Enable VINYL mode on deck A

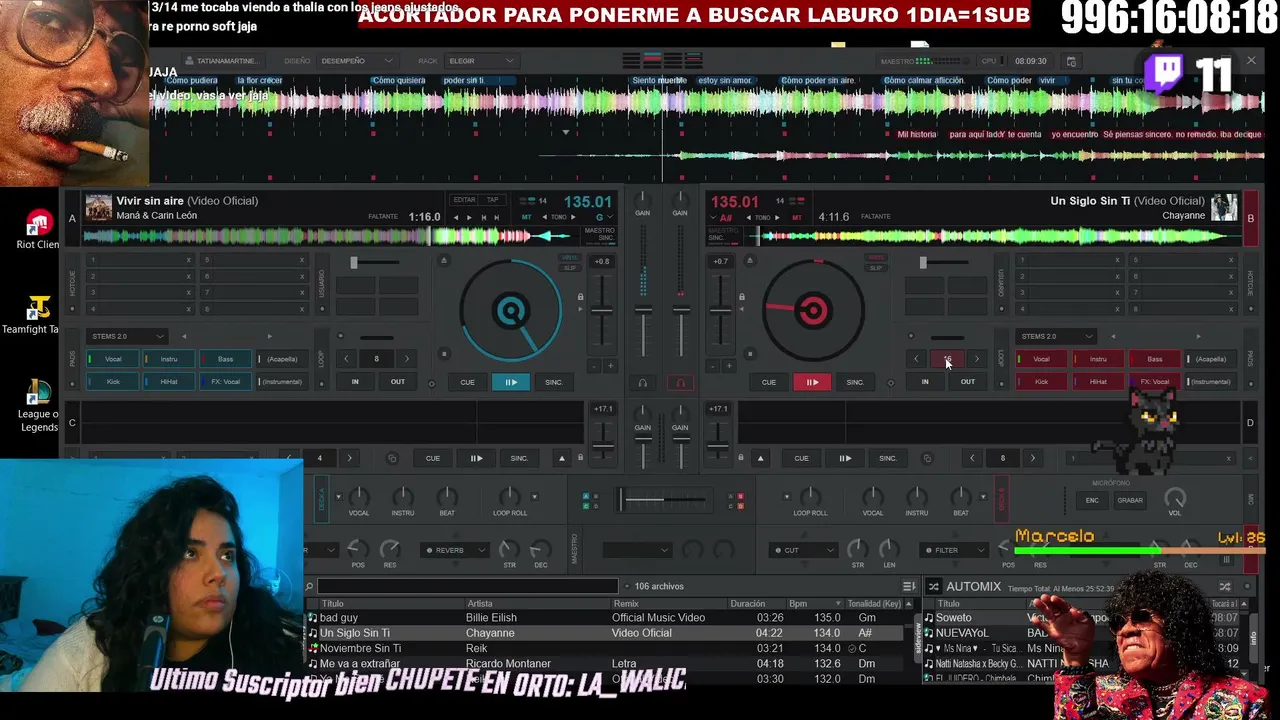[x=569, y=258]
